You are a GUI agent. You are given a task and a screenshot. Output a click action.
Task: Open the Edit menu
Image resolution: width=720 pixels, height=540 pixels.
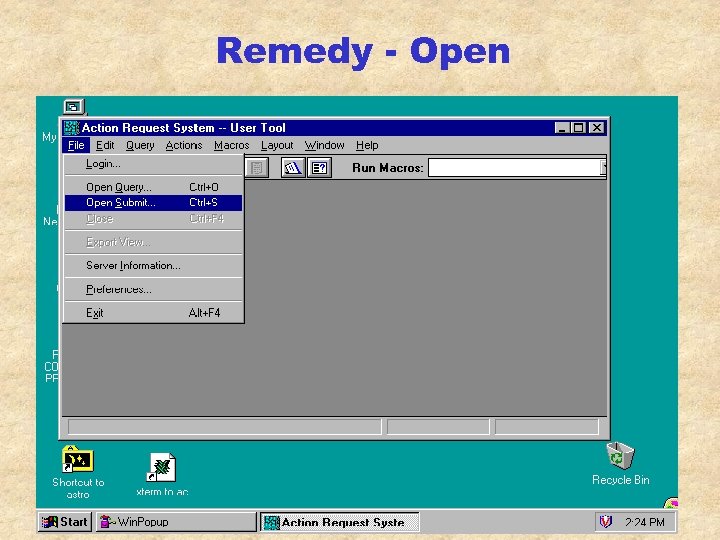105,145
